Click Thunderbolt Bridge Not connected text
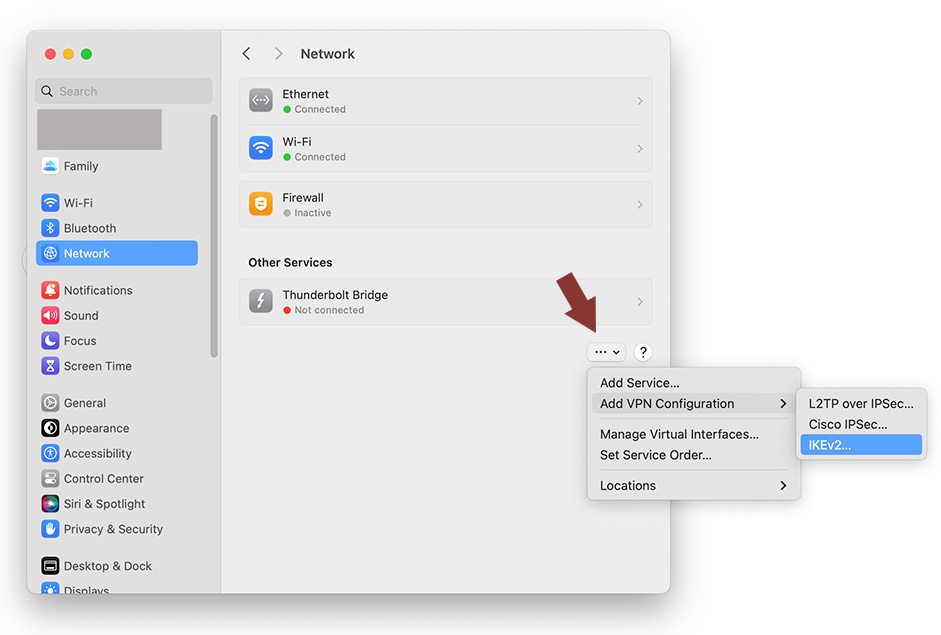 click(329, 310)
